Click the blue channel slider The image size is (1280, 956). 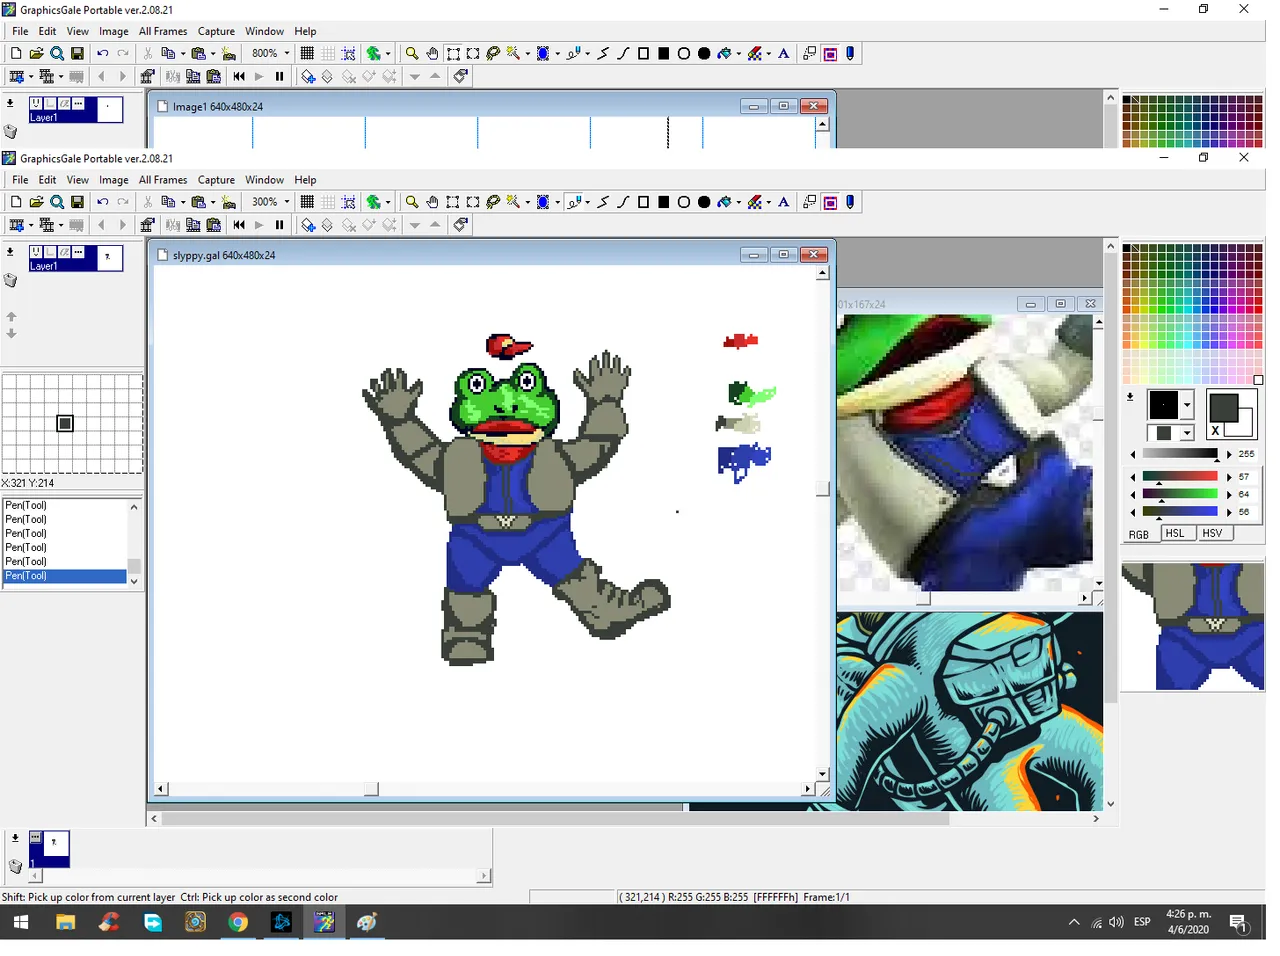[x=1180, y=511]
